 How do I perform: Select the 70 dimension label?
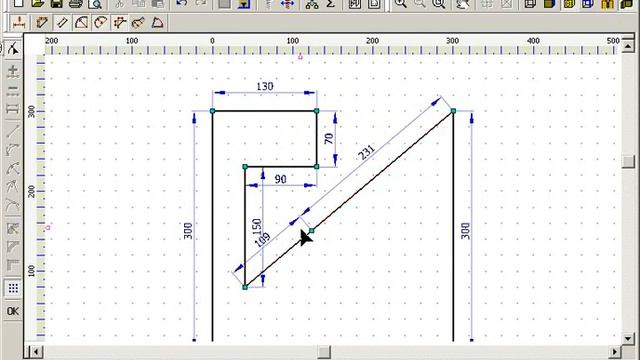point(329,139)
